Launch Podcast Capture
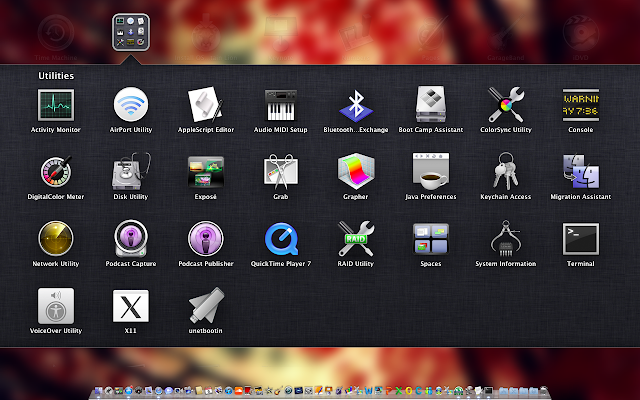 (131, 238)
